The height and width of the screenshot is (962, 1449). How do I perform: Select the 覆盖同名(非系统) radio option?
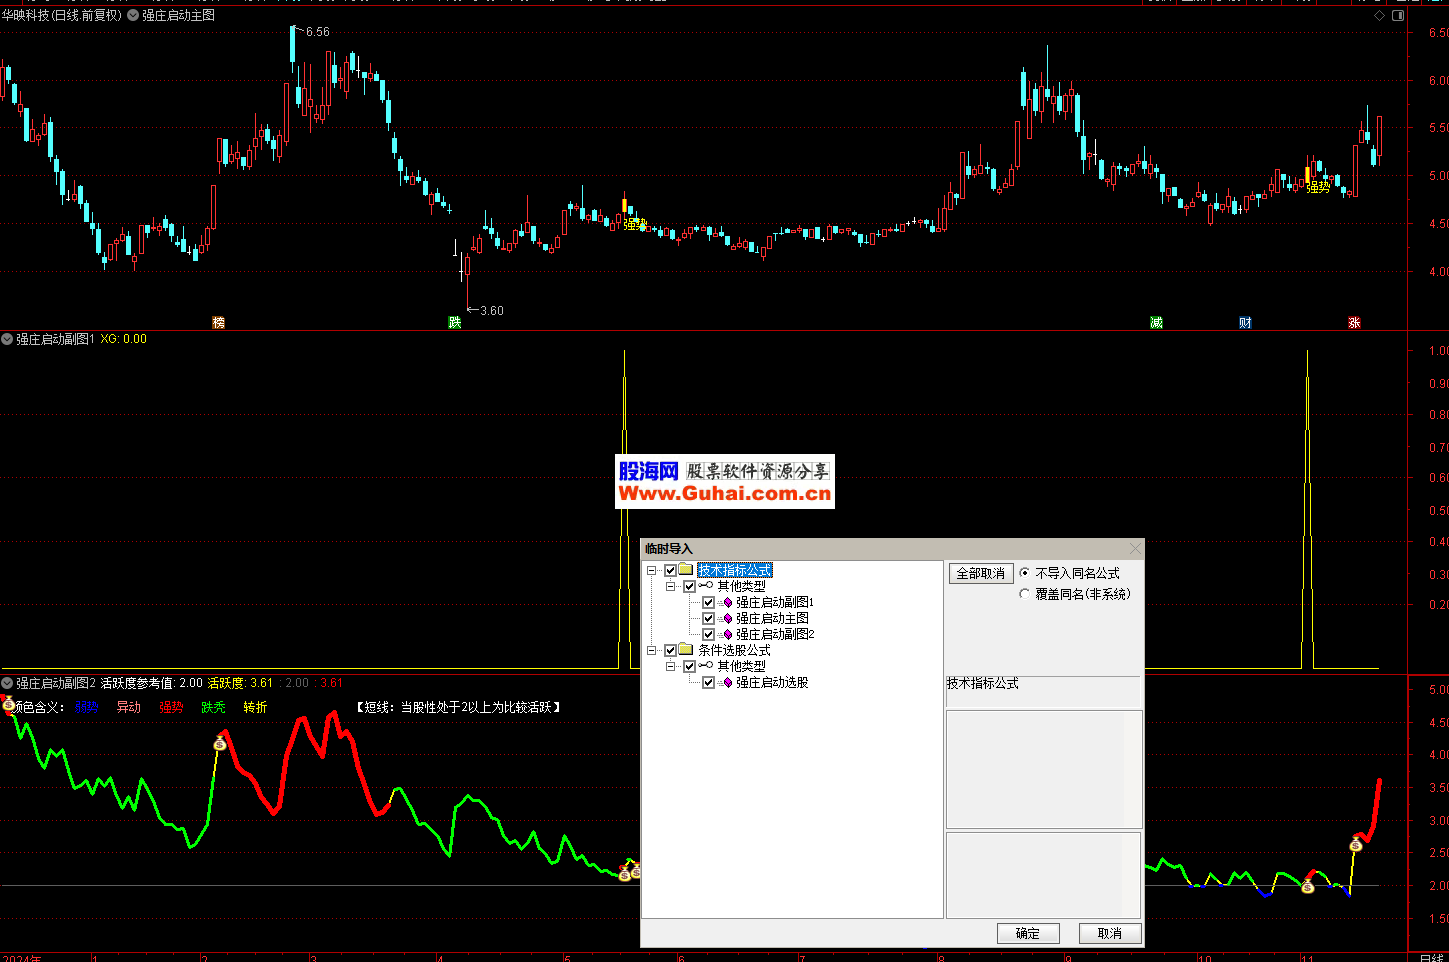(x=1025, y=594)
